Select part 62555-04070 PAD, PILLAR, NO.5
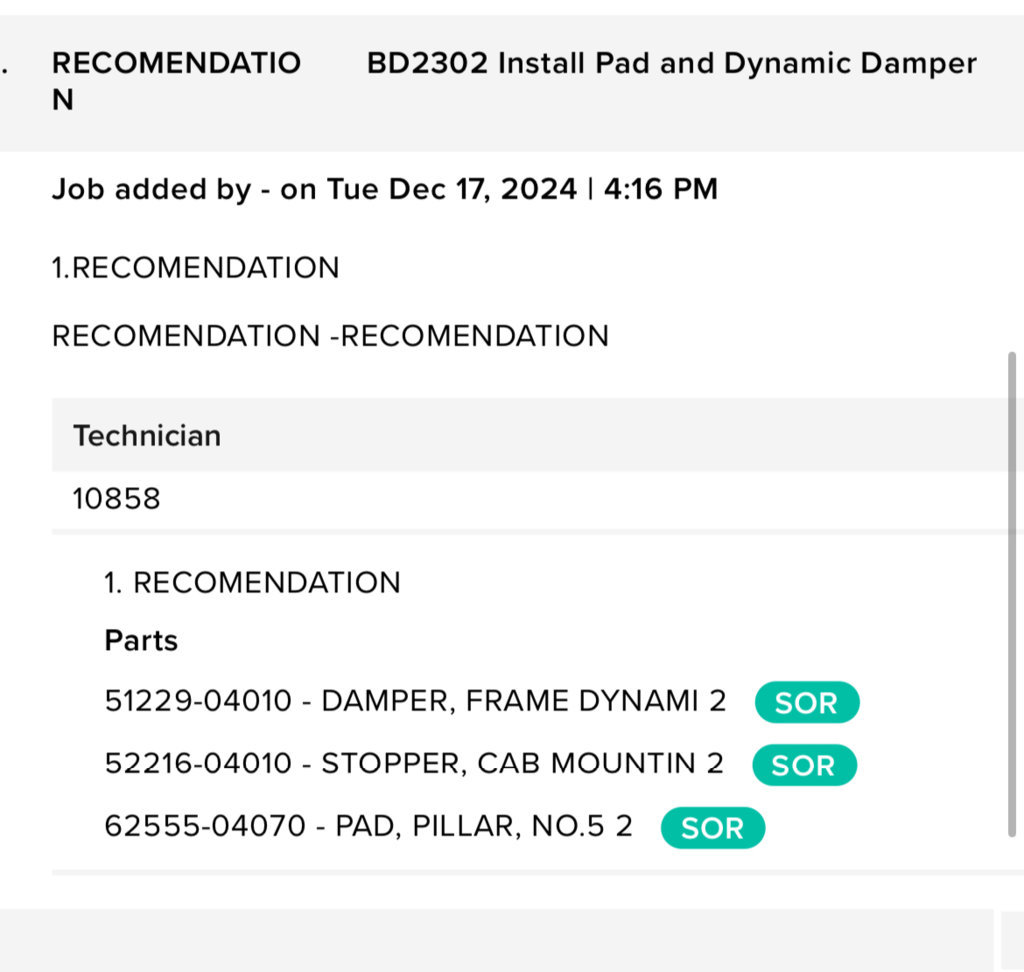 pos(368,826)
